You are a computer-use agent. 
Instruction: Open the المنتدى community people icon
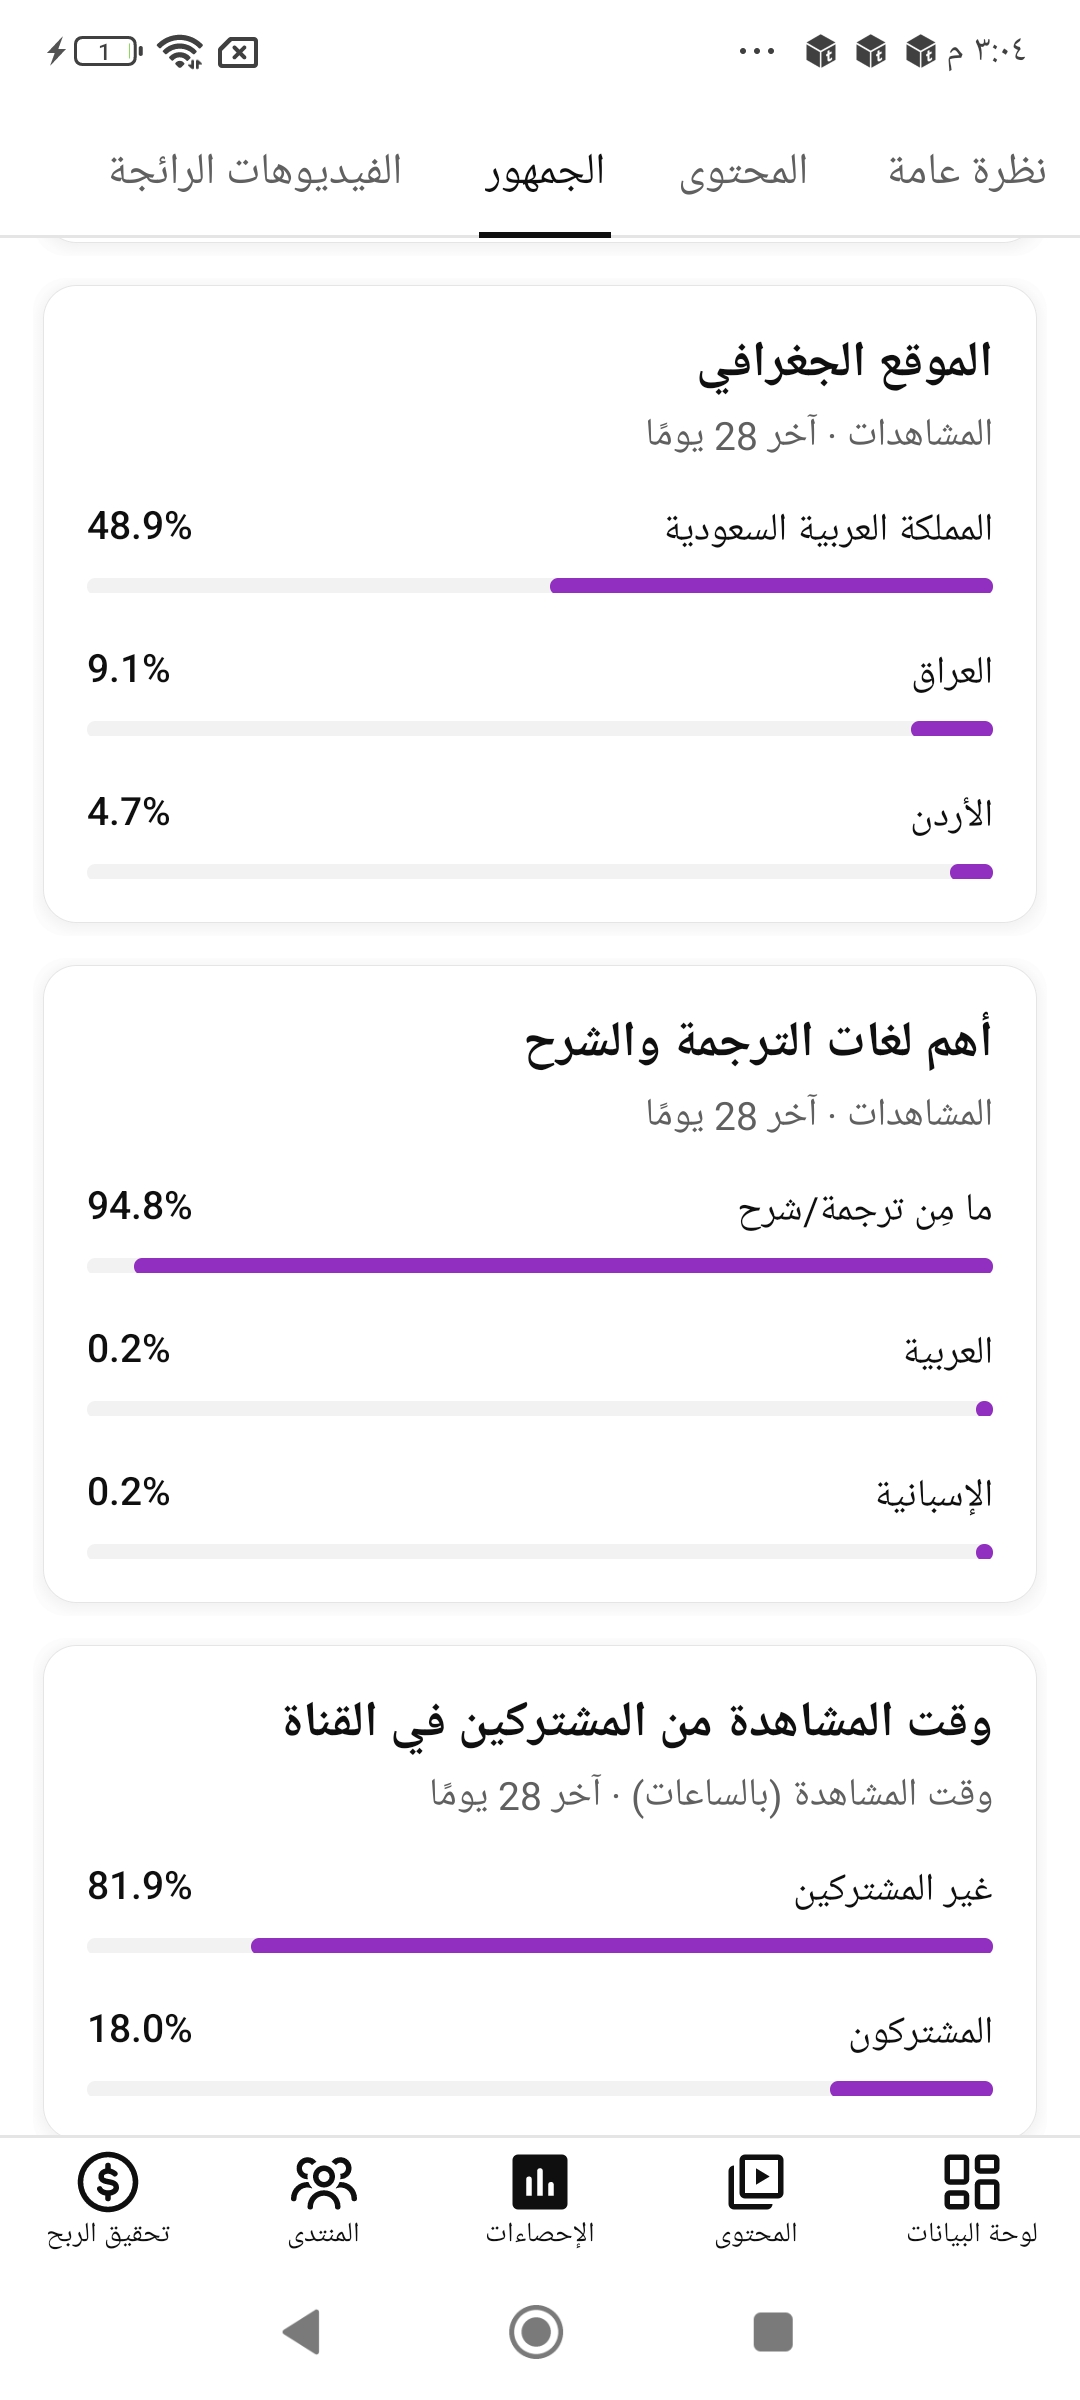(x=324, y=2183)
